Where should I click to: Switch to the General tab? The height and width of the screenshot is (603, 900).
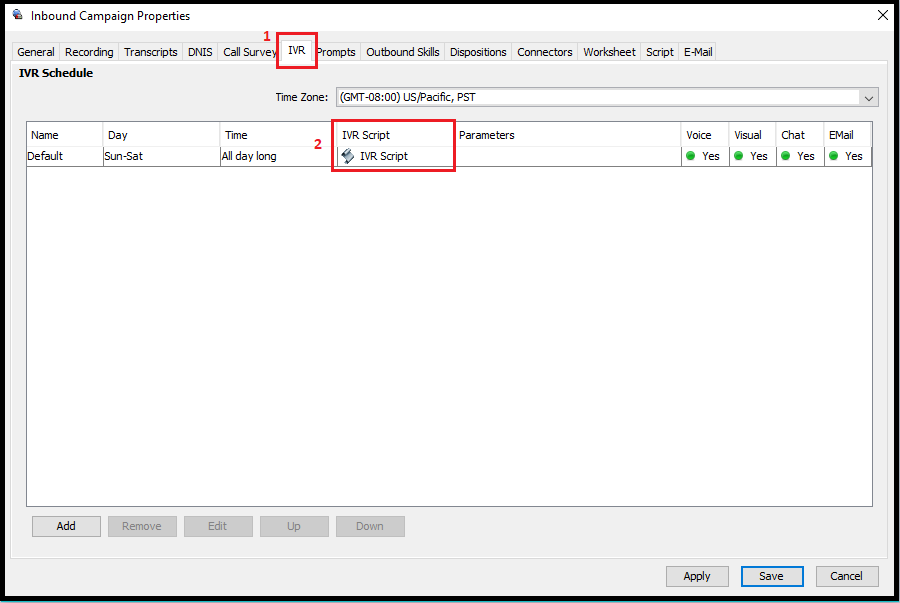pyautogui.click(x=36, y=52)
